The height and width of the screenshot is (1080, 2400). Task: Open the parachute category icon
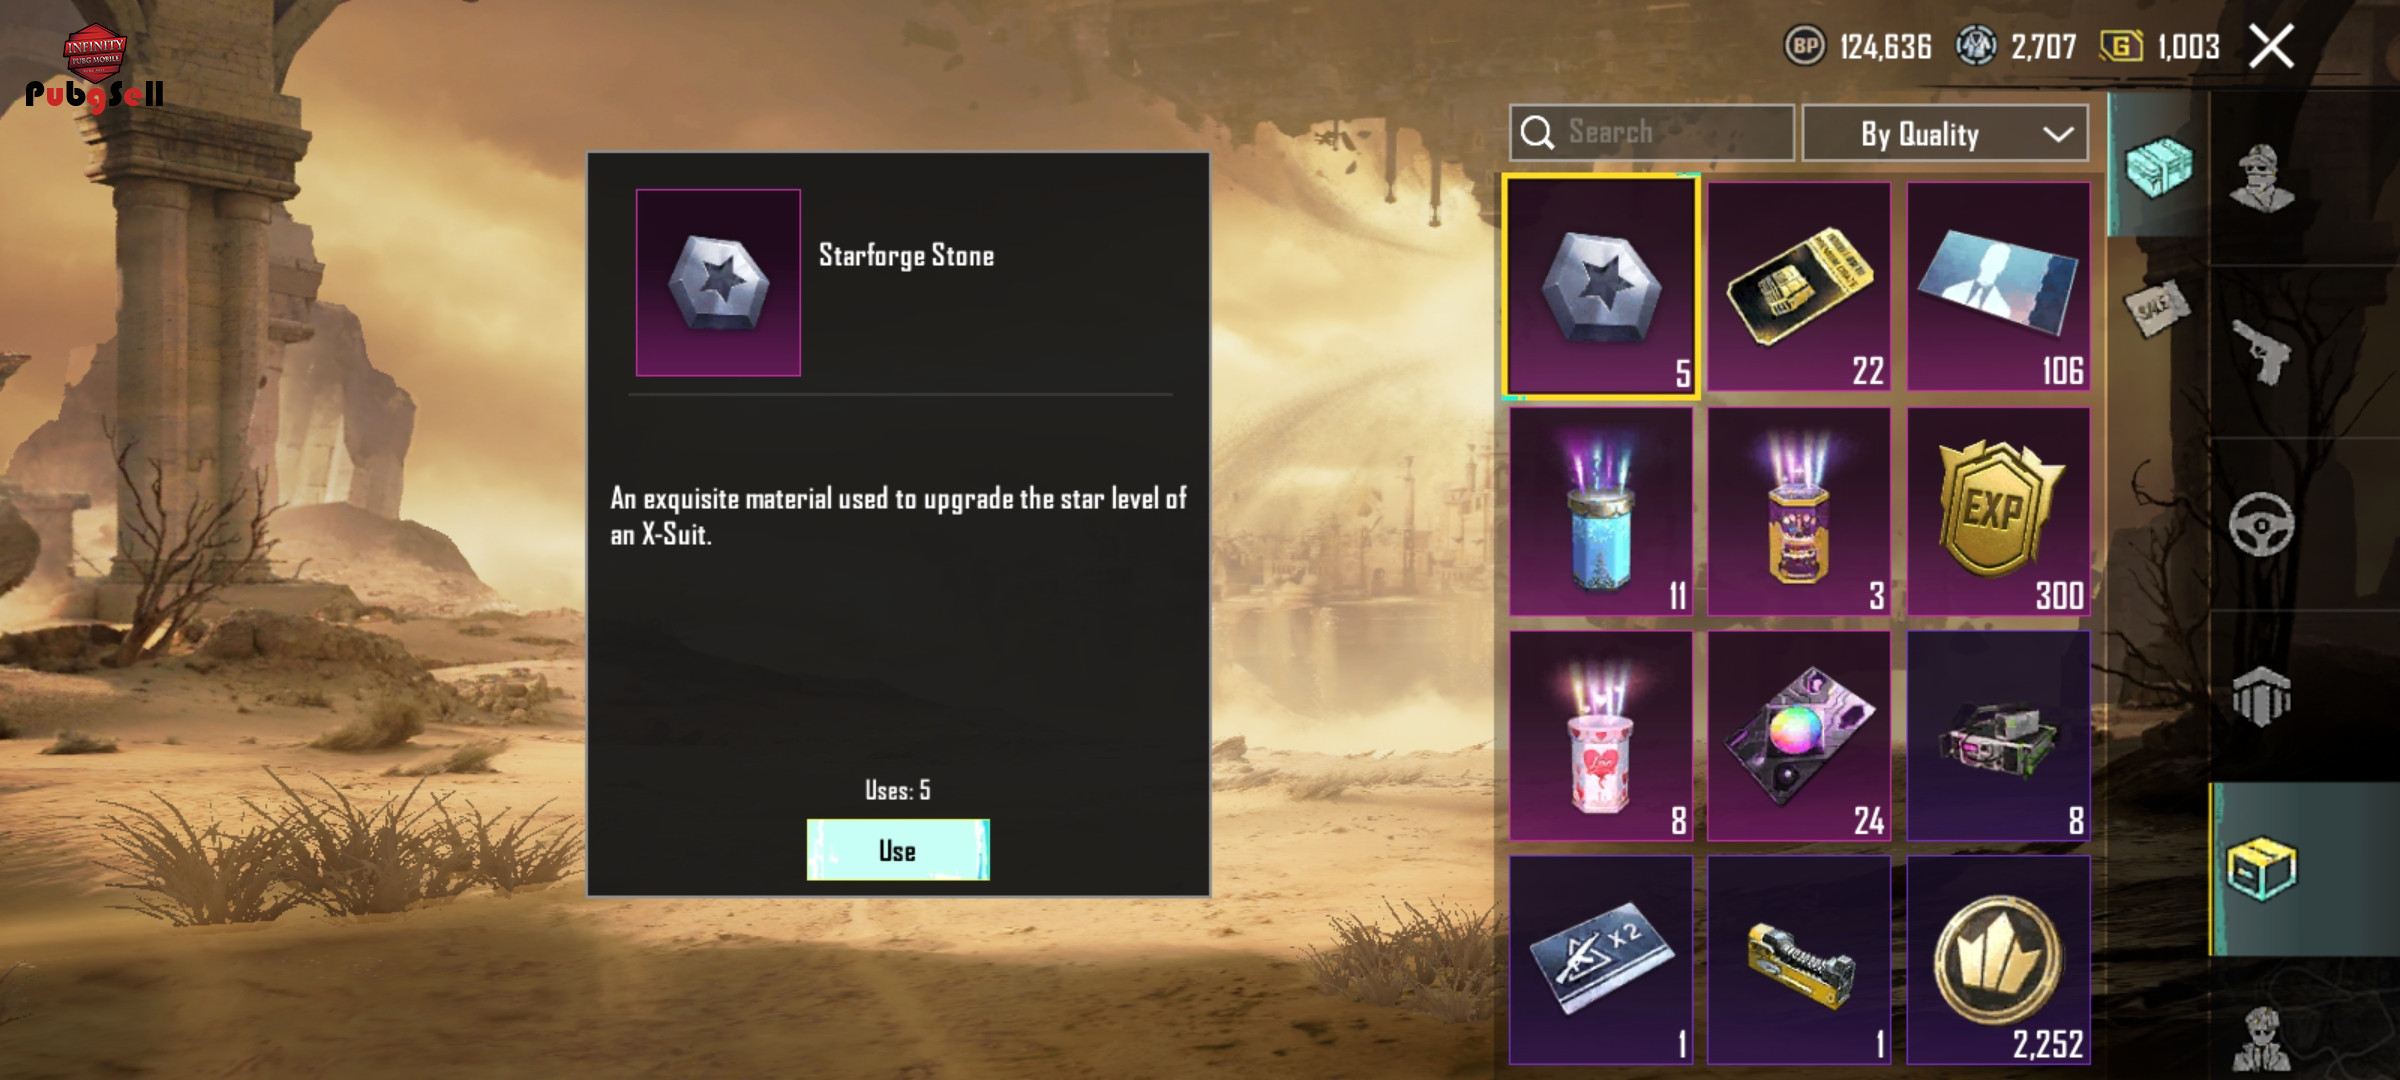[x=2262, y=696]
